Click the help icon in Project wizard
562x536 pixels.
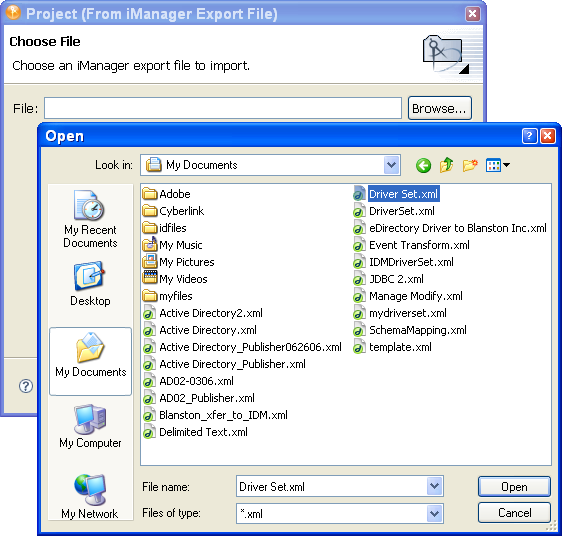coord(26,386)
